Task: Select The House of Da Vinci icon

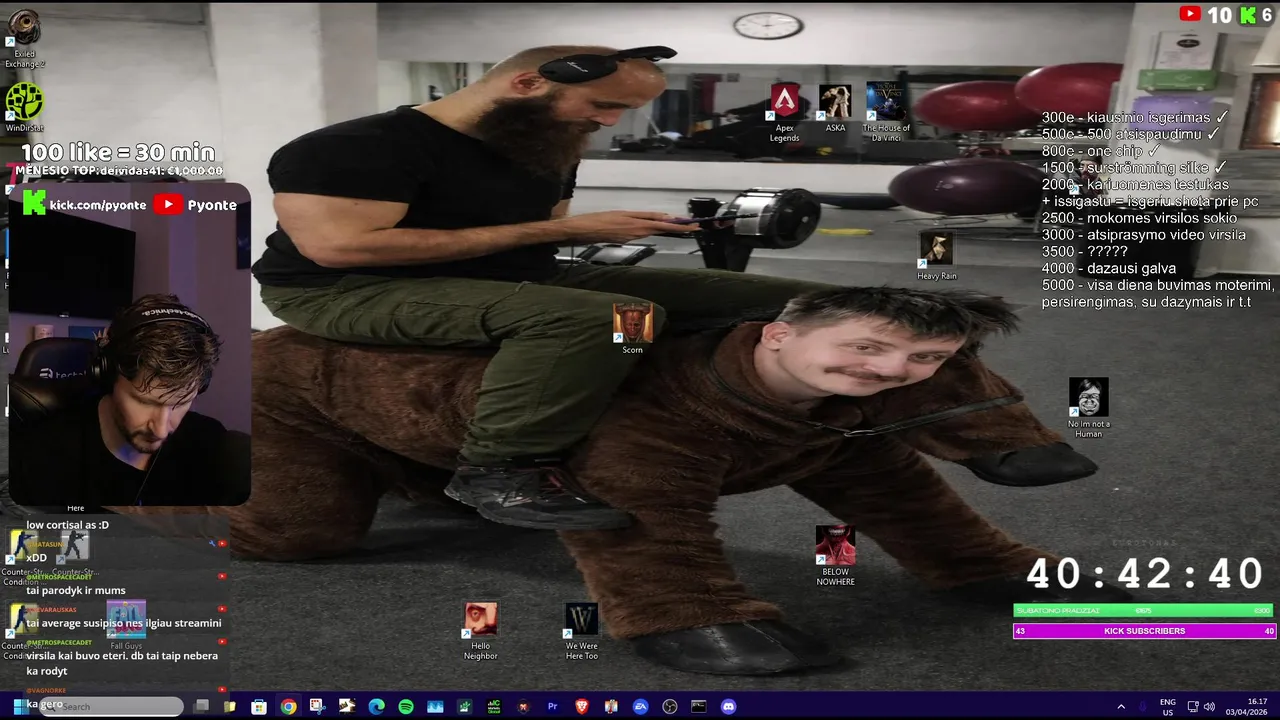Action: [x=886, y=112]
